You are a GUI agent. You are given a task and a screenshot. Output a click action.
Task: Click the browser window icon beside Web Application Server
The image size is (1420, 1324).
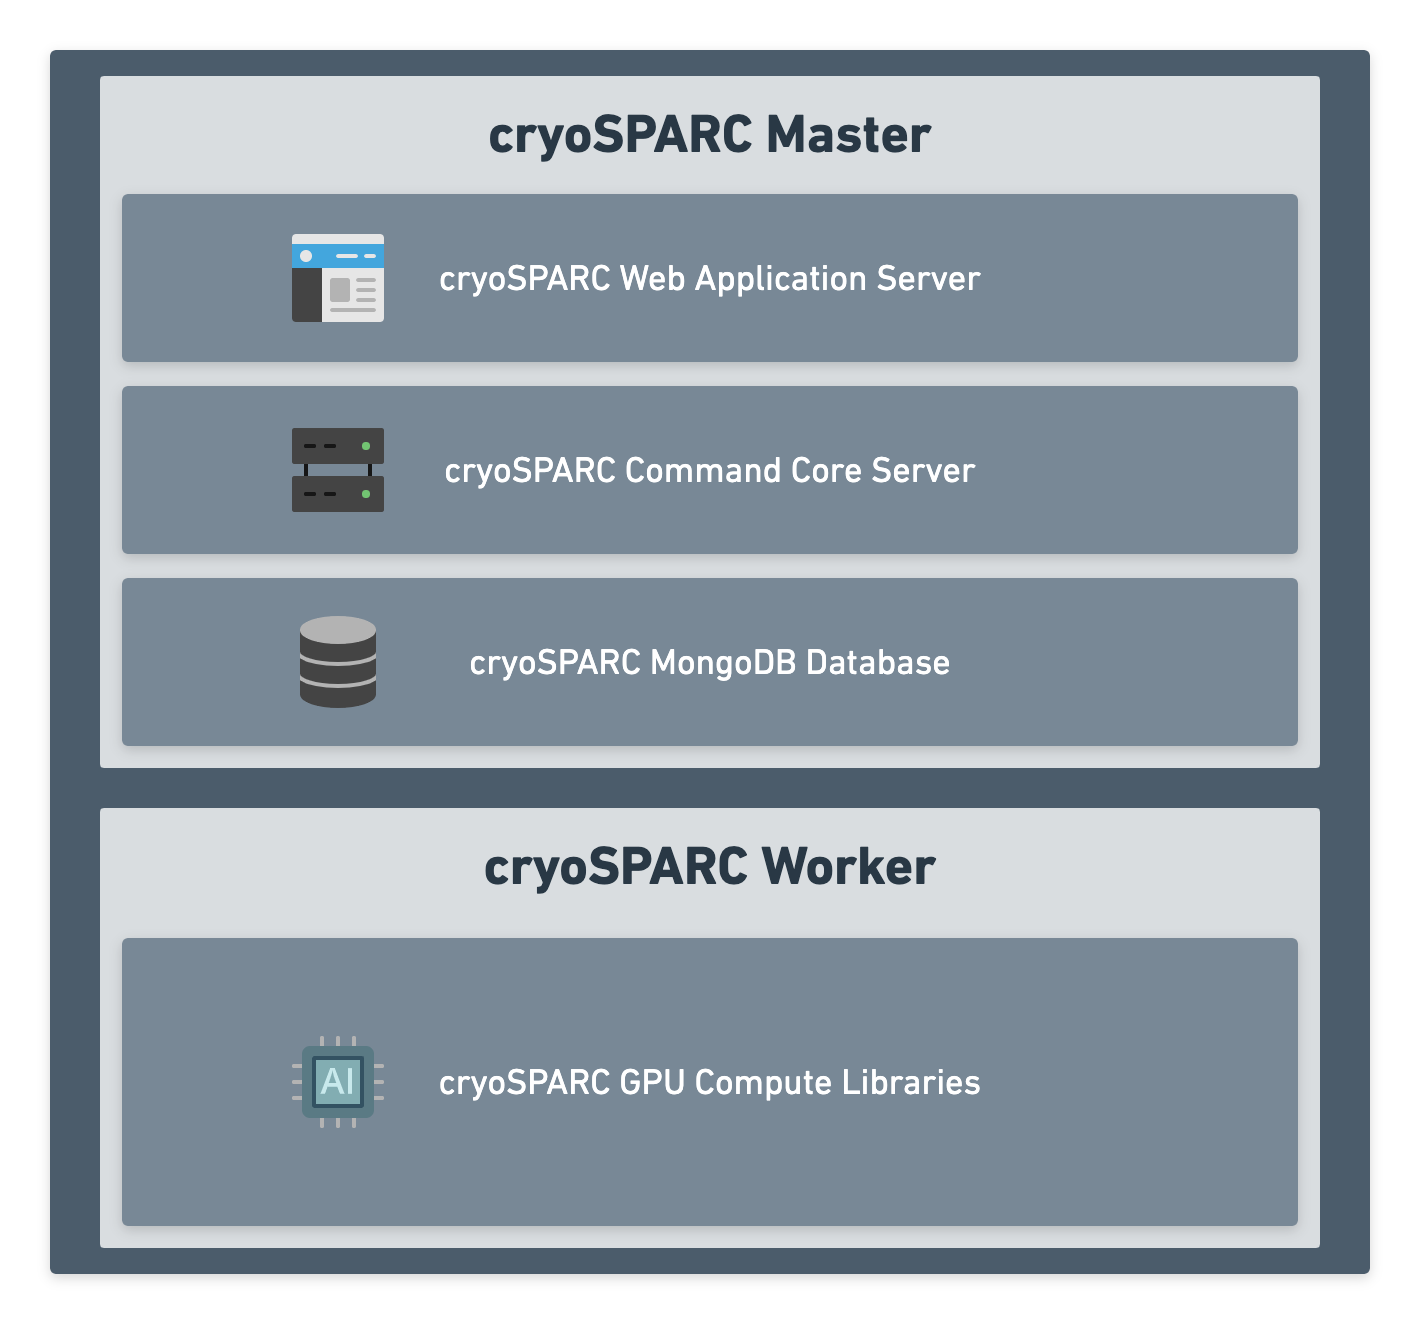(337, 277)
